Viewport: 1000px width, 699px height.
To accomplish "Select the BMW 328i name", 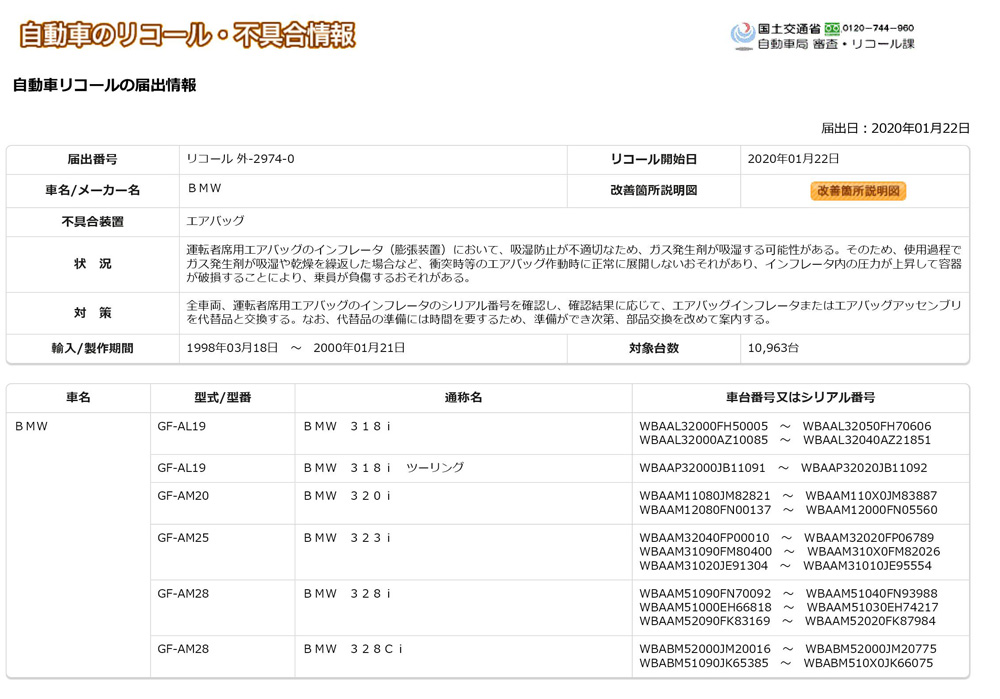I will 347,593.
